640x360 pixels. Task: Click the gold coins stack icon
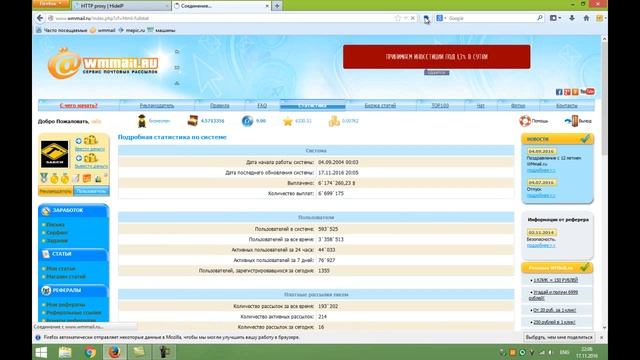334,121
